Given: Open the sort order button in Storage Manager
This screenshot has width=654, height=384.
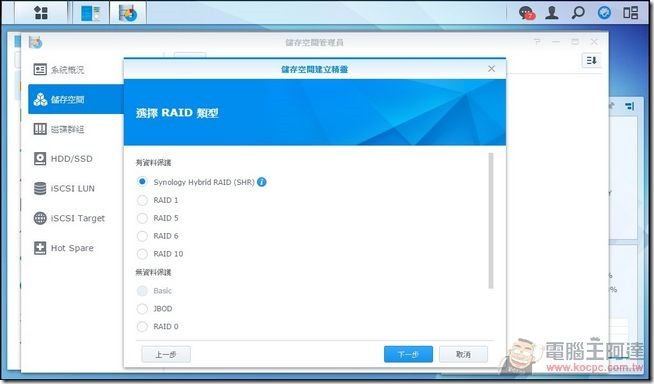Looking at the screenshot, I should click(591, 60).
